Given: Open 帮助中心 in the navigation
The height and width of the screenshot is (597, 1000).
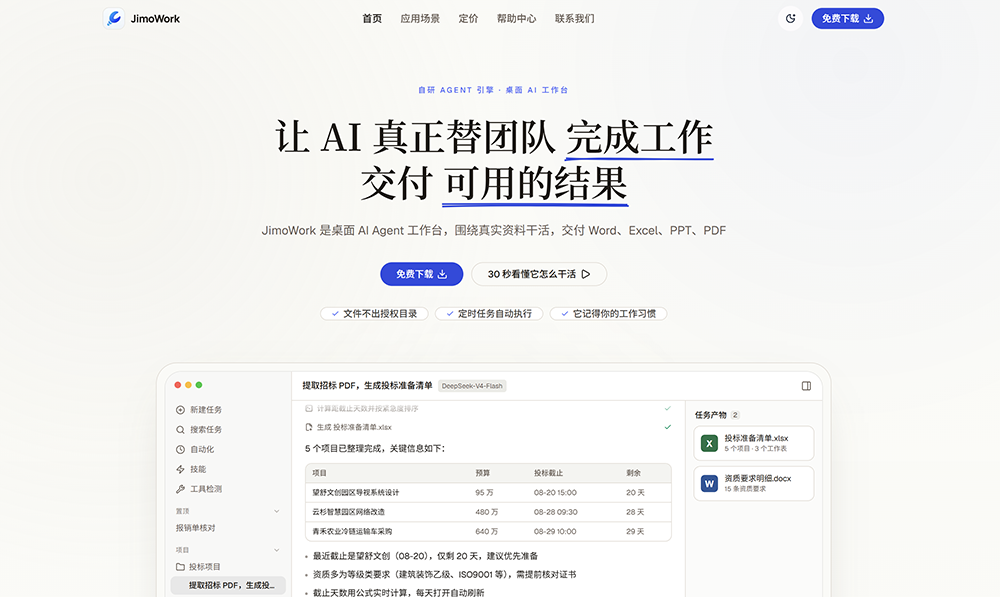Looking at the screenshot, I should tap(517, 18).
